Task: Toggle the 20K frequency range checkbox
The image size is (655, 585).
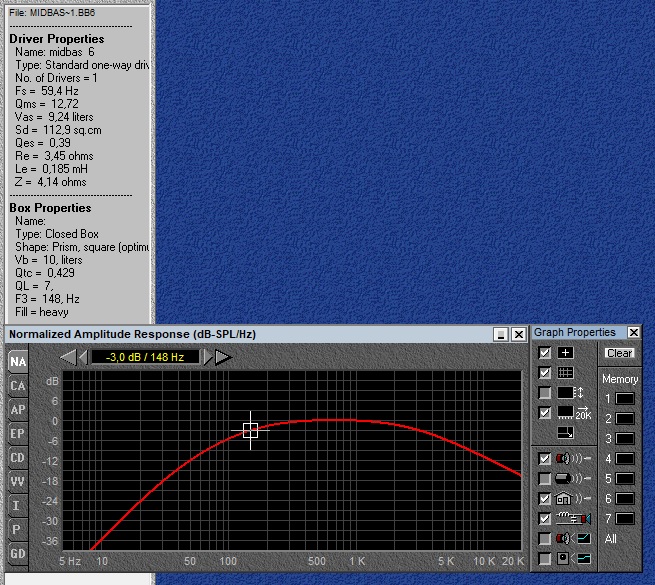Action: pyautogui.click(x=545, y=413)
